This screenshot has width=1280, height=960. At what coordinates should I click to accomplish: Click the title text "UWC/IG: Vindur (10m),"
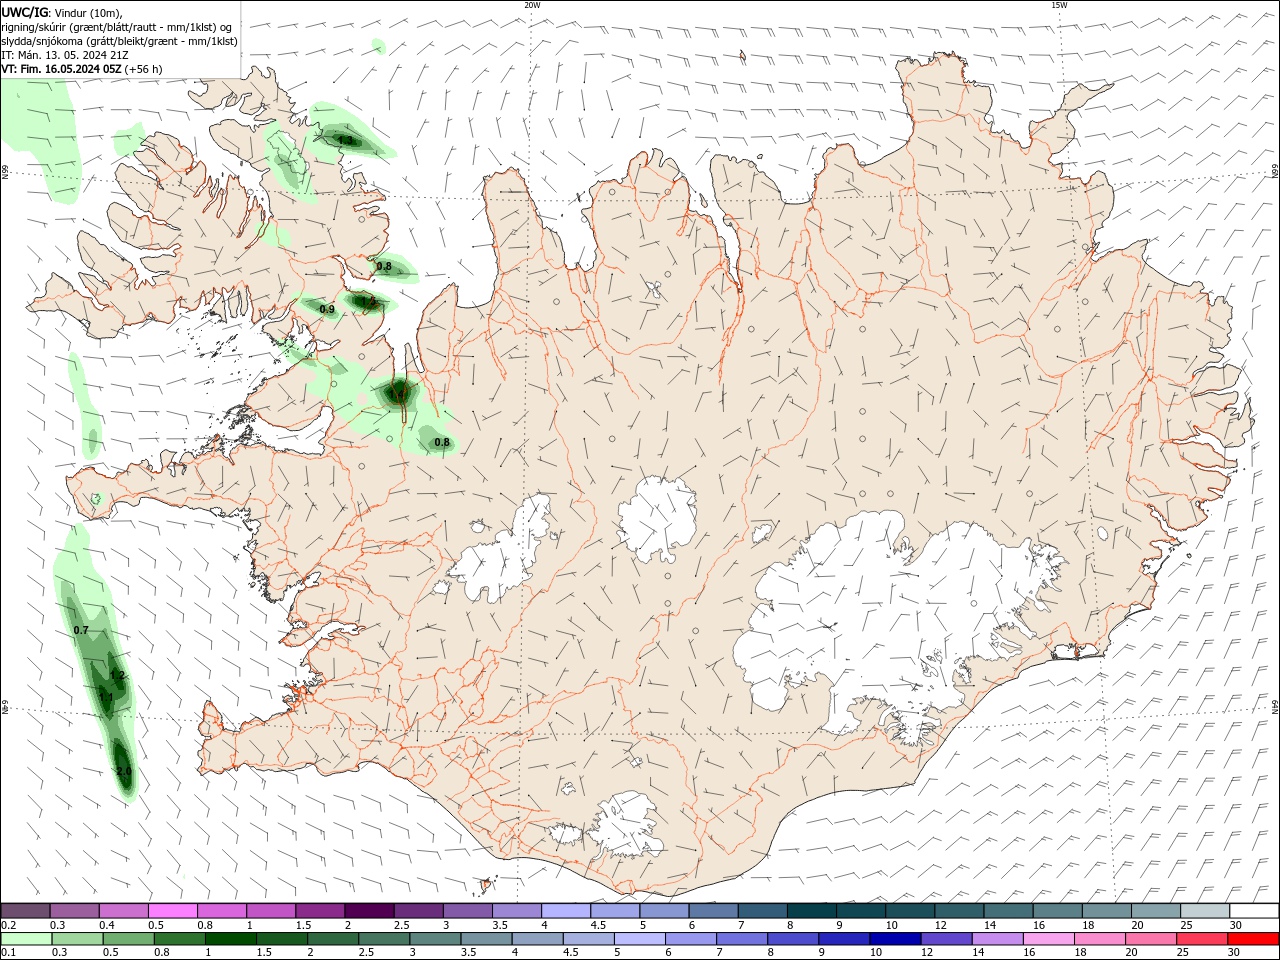61,12
